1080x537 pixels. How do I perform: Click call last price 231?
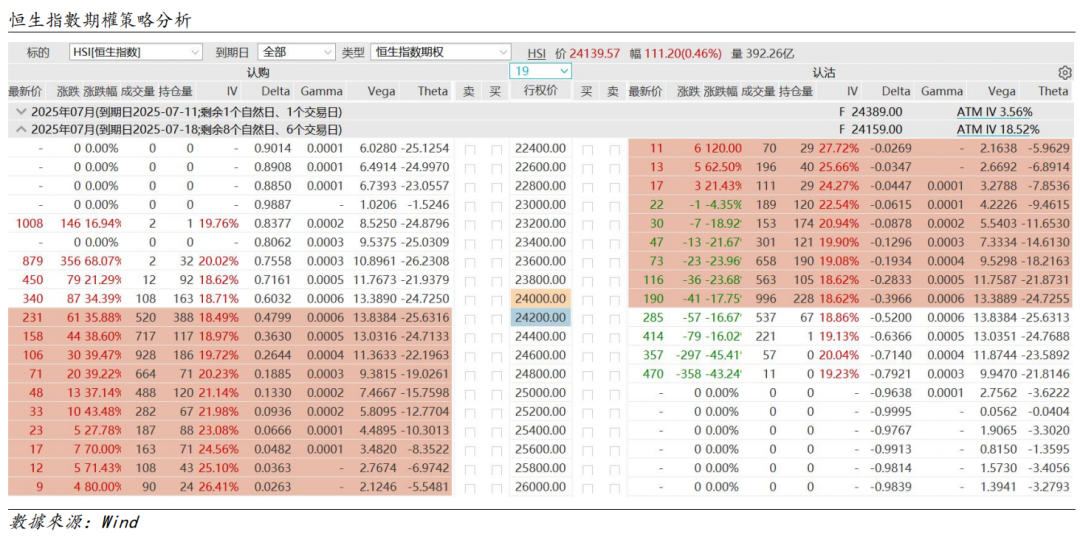(32, 318)
